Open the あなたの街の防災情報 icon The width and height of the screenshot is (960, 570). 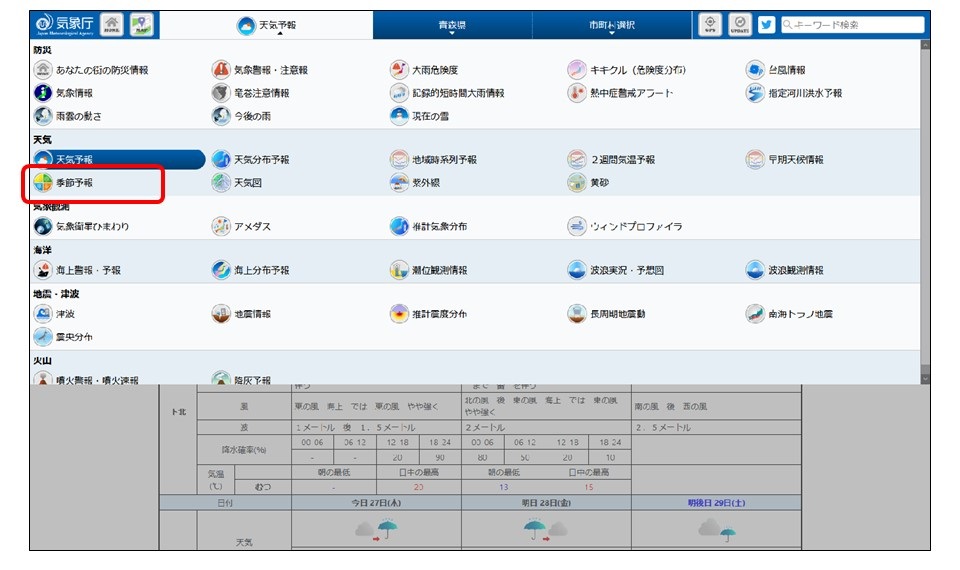(x=42, y=70)
